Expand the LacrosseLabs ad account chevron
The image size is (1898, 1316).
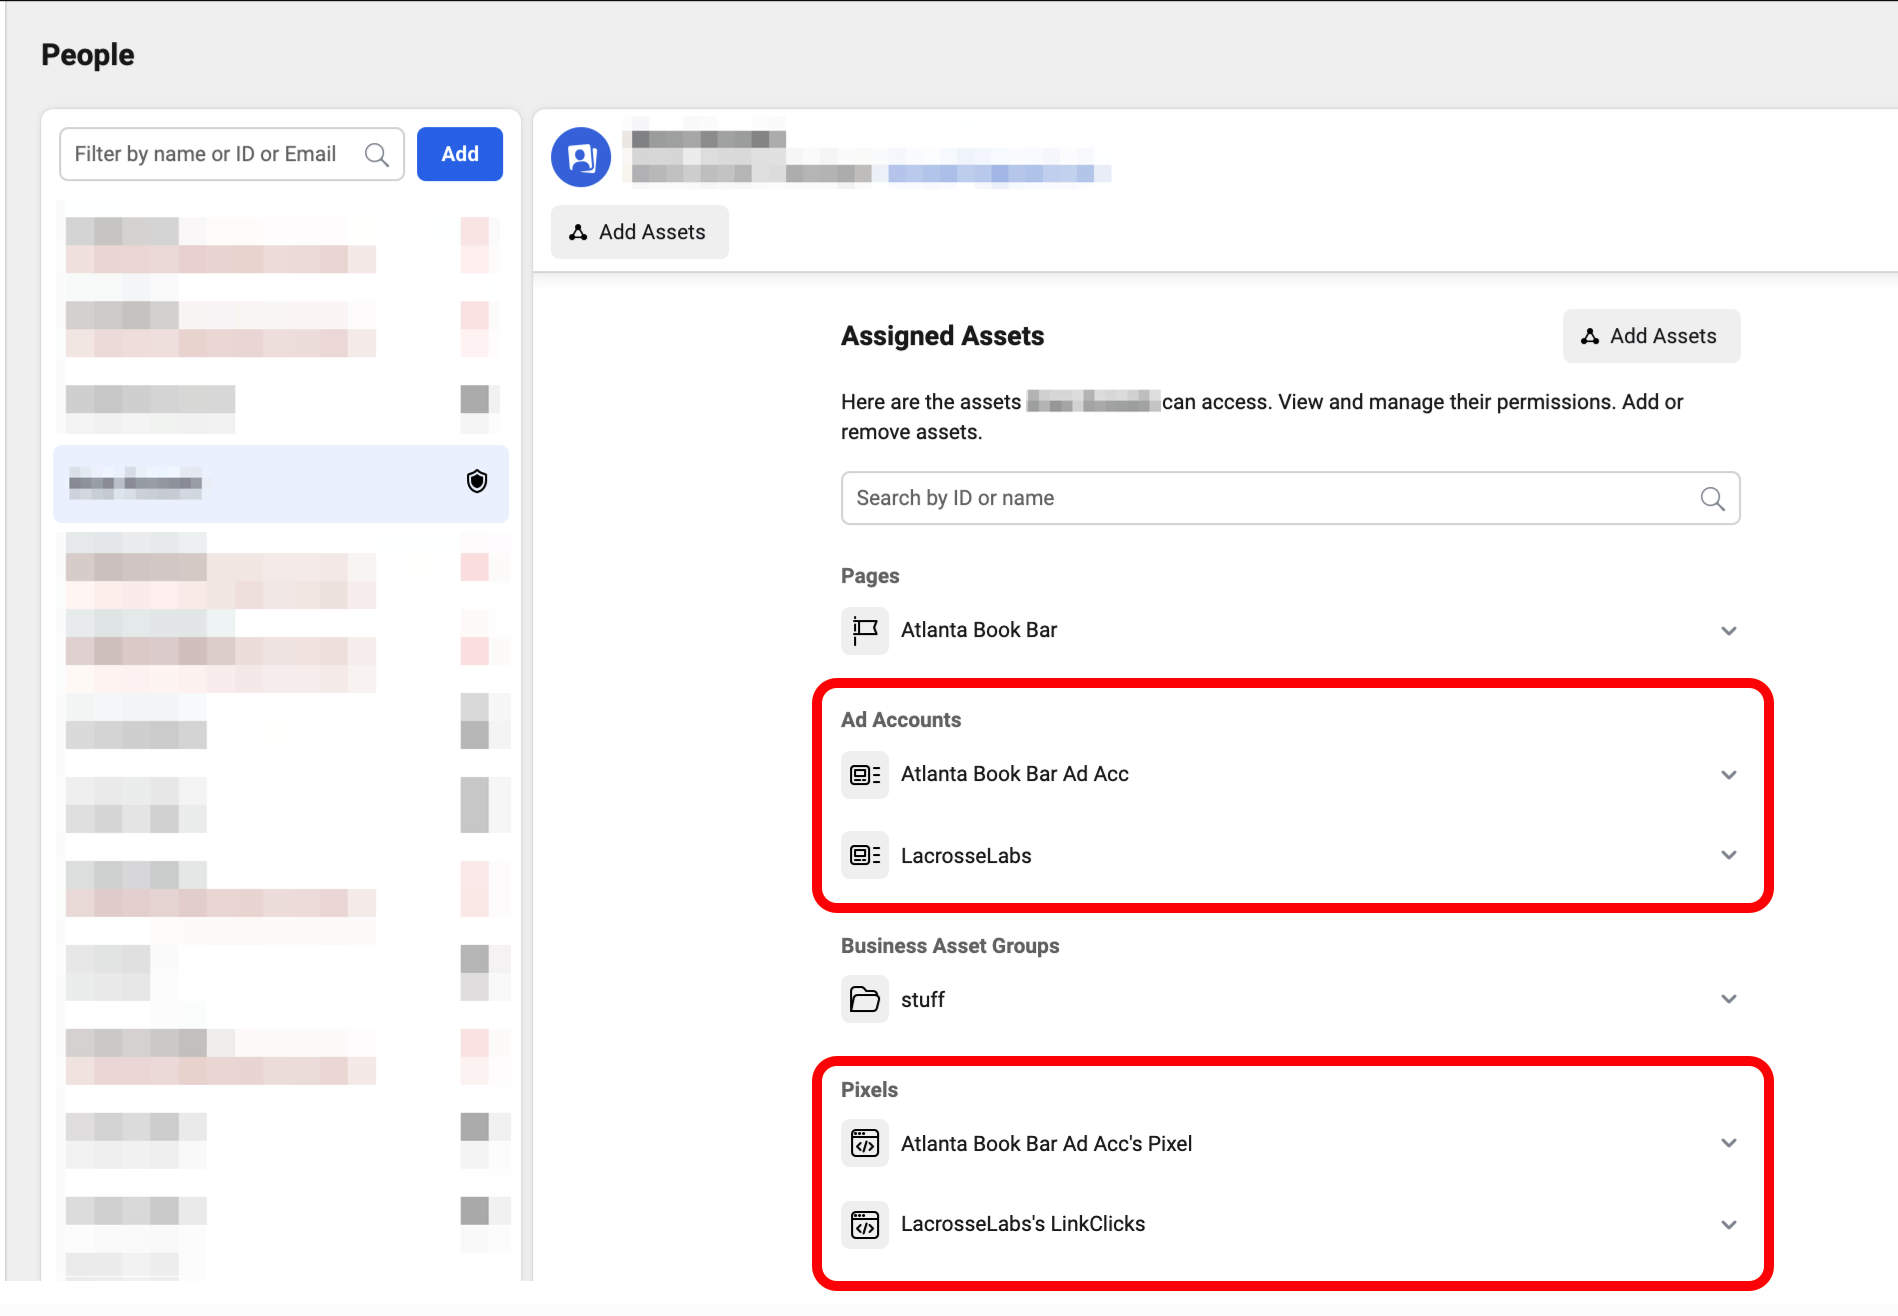point(1728,855)
